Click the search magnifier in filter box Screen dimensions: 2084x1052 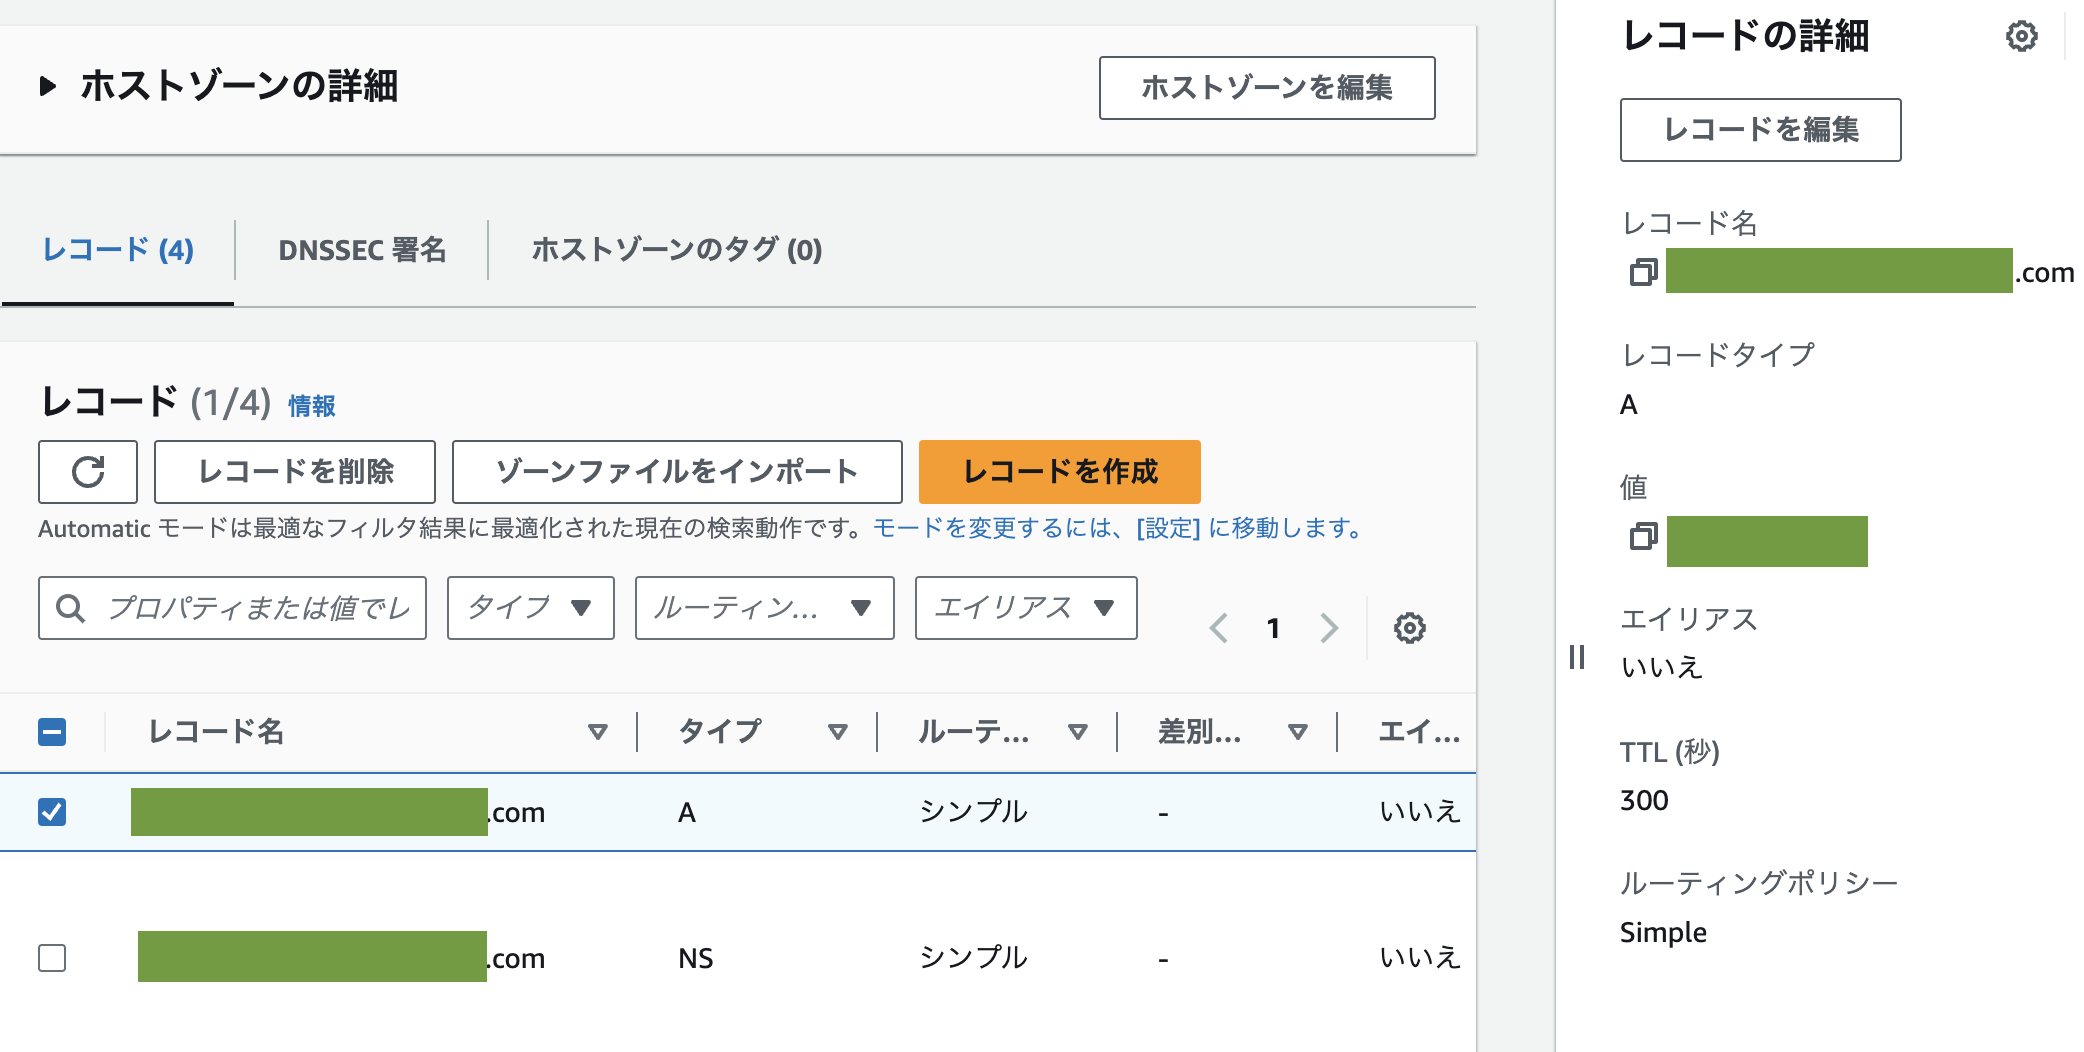click(70, 608)
